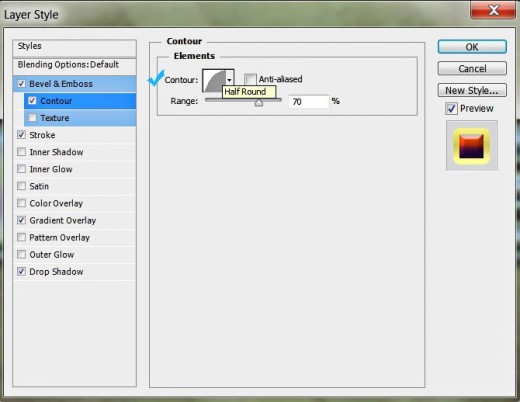Open the contour curve thumbnail editor
Image resolution: width=520 pixels, height=402 pixels.
click(x=214, y=80)
